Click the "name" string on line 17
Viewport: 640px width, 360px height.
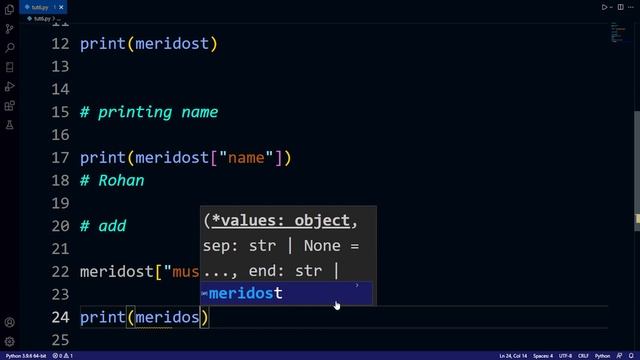(246, 158)
